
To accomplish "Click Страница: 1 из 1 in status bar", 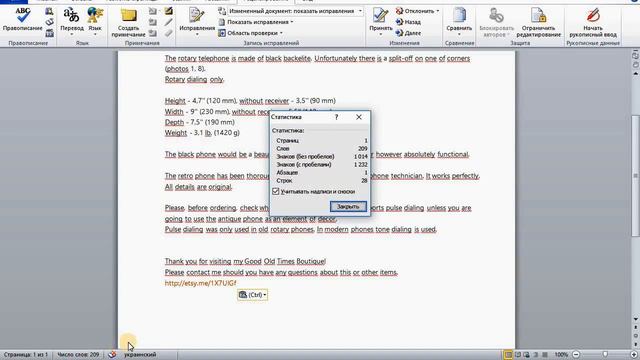I will pos(26,355).
